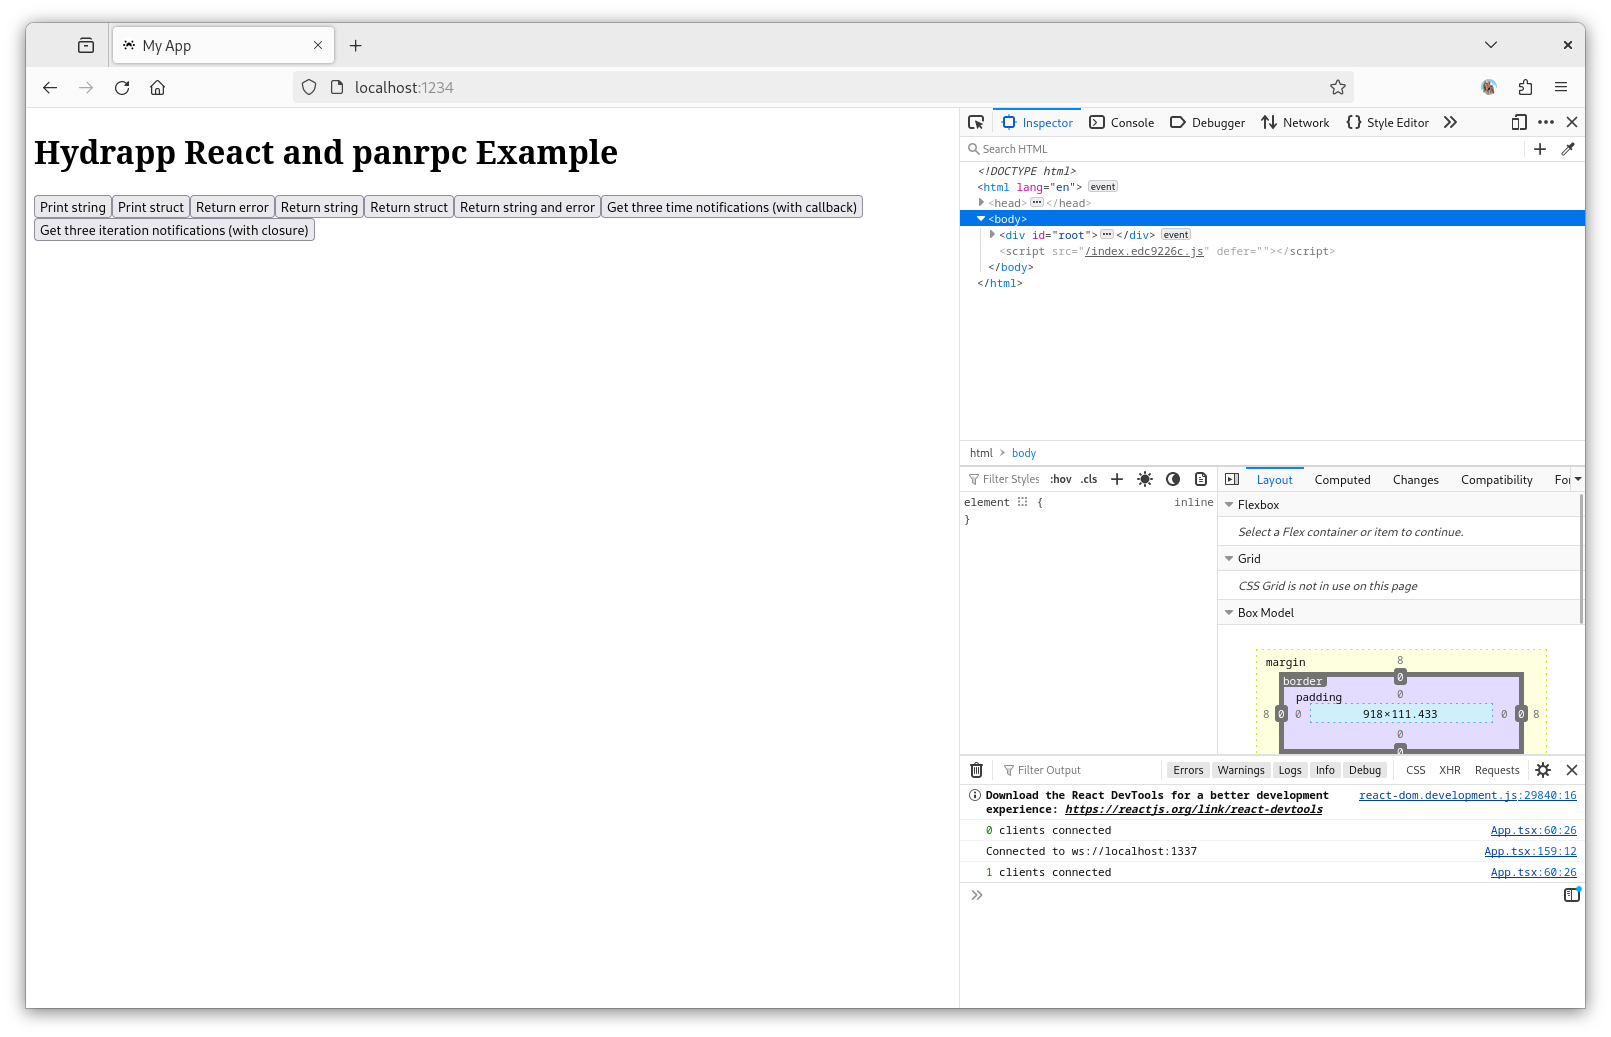Click the Return struct button

409,207
